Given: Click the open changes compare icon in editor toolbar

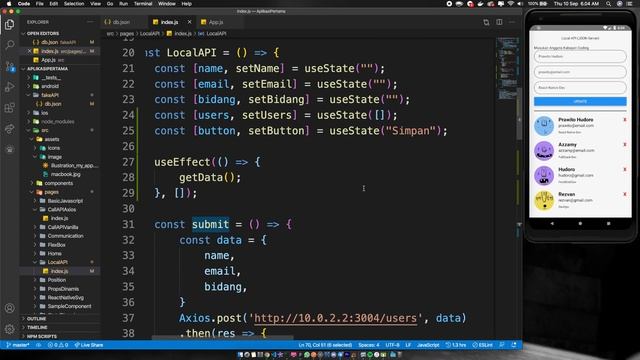Looking at the screenshot, I should click(x=486, y=22).
